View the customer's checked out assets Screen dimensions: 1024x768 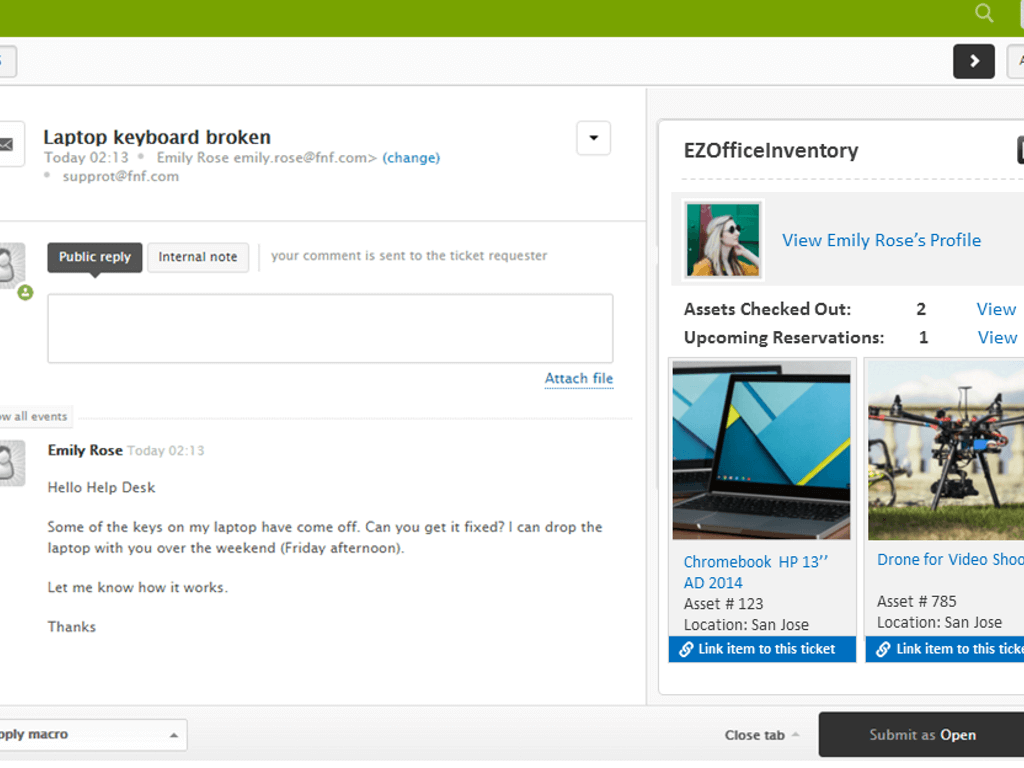point(996,309)
